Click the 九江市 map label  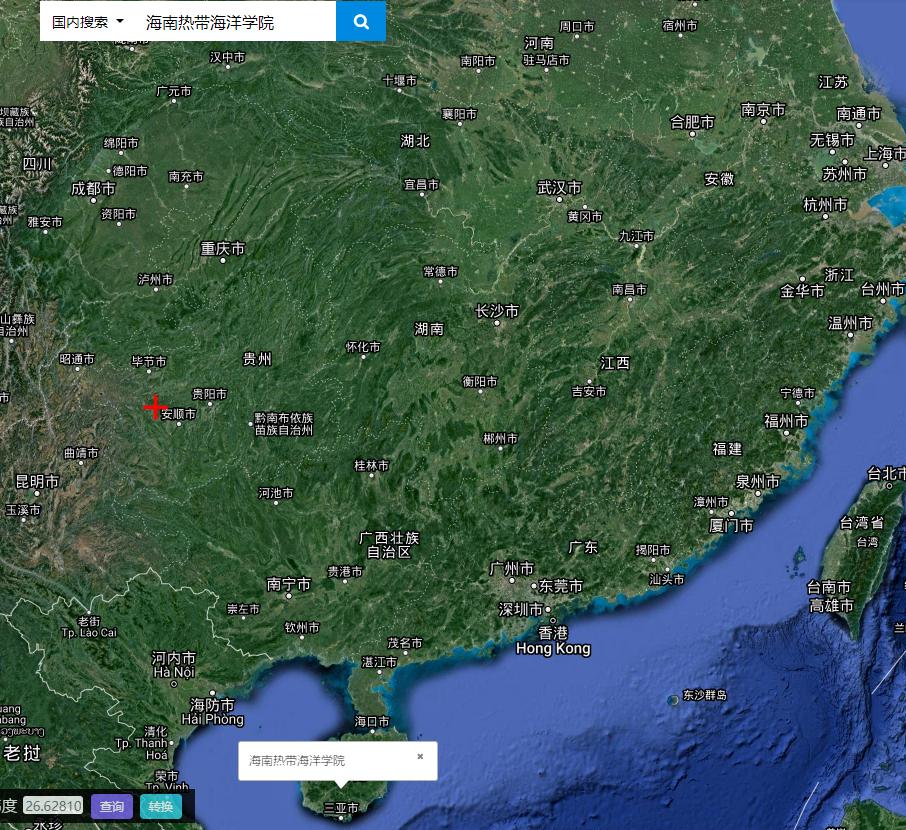(636, 236)
